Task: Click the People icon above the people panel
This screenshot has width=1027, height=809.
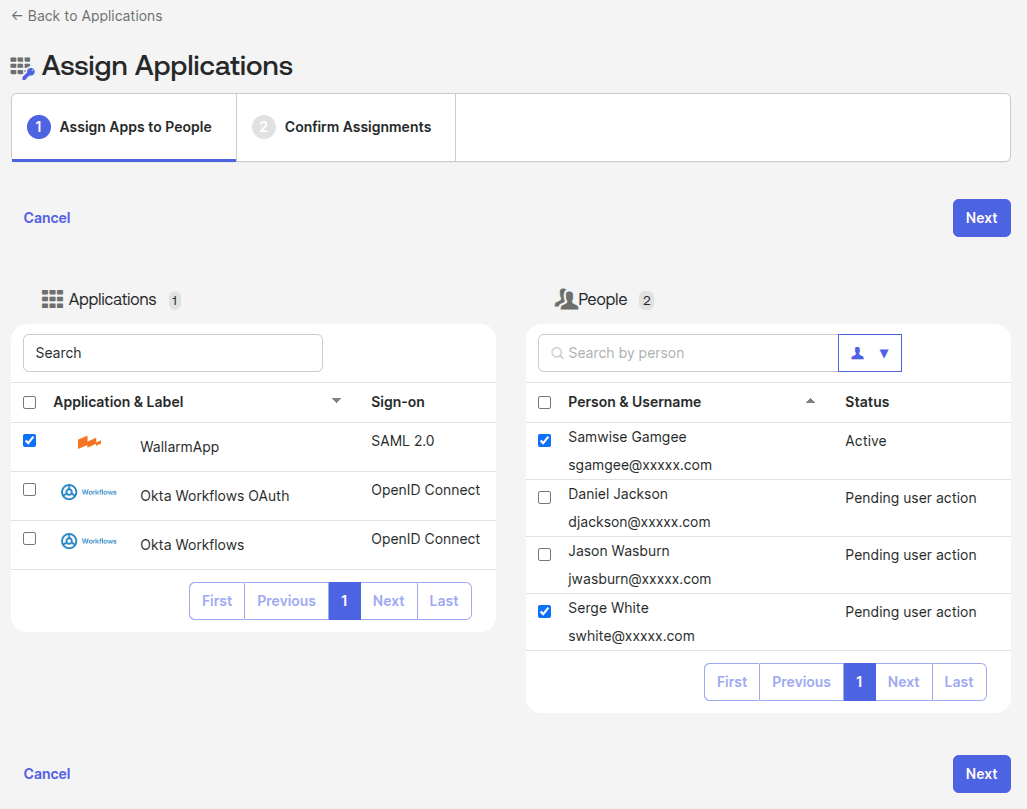Action: [x=568, y=297]
